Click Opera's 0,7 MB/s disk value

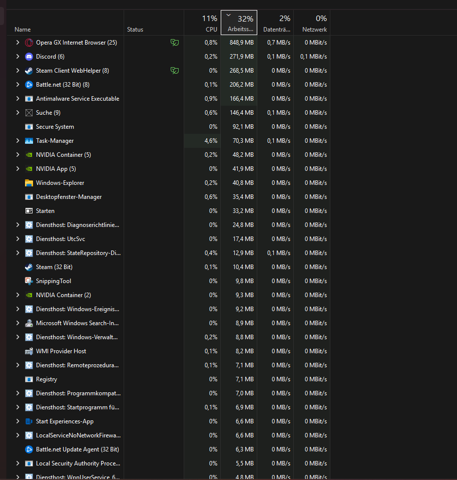point(278,43)
